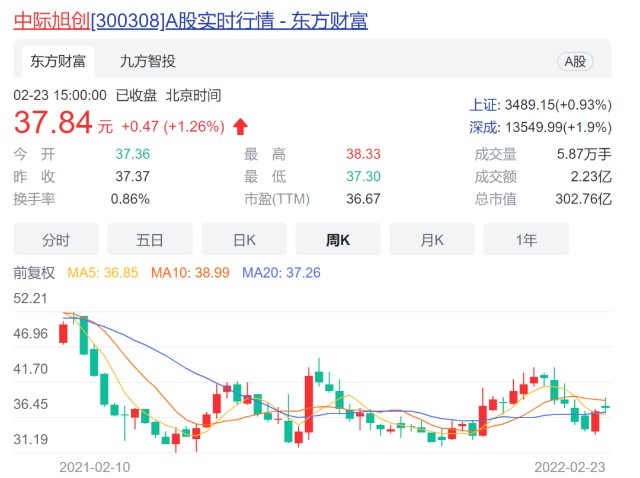Click the 成交量 value 5.87万手
This screenshot has height=478, width=640.
584,154
